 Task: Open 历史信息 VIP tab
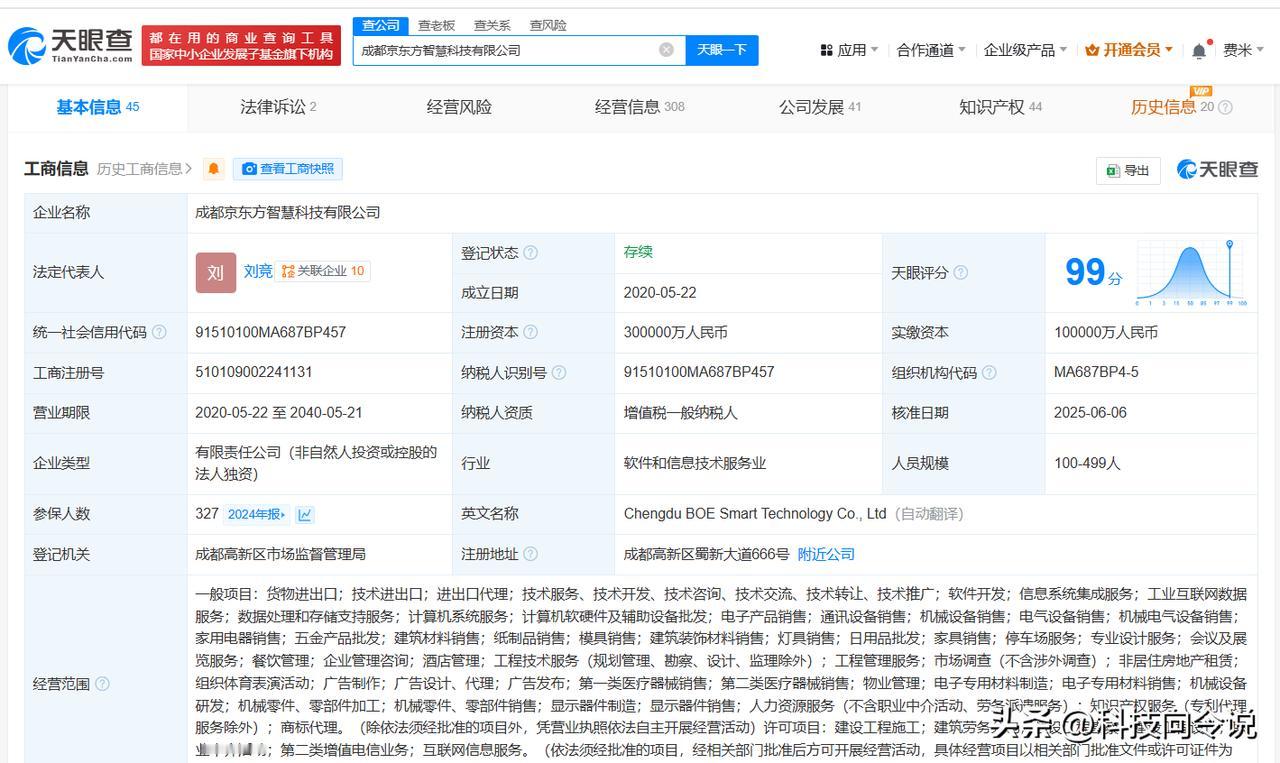(1173, 105)
